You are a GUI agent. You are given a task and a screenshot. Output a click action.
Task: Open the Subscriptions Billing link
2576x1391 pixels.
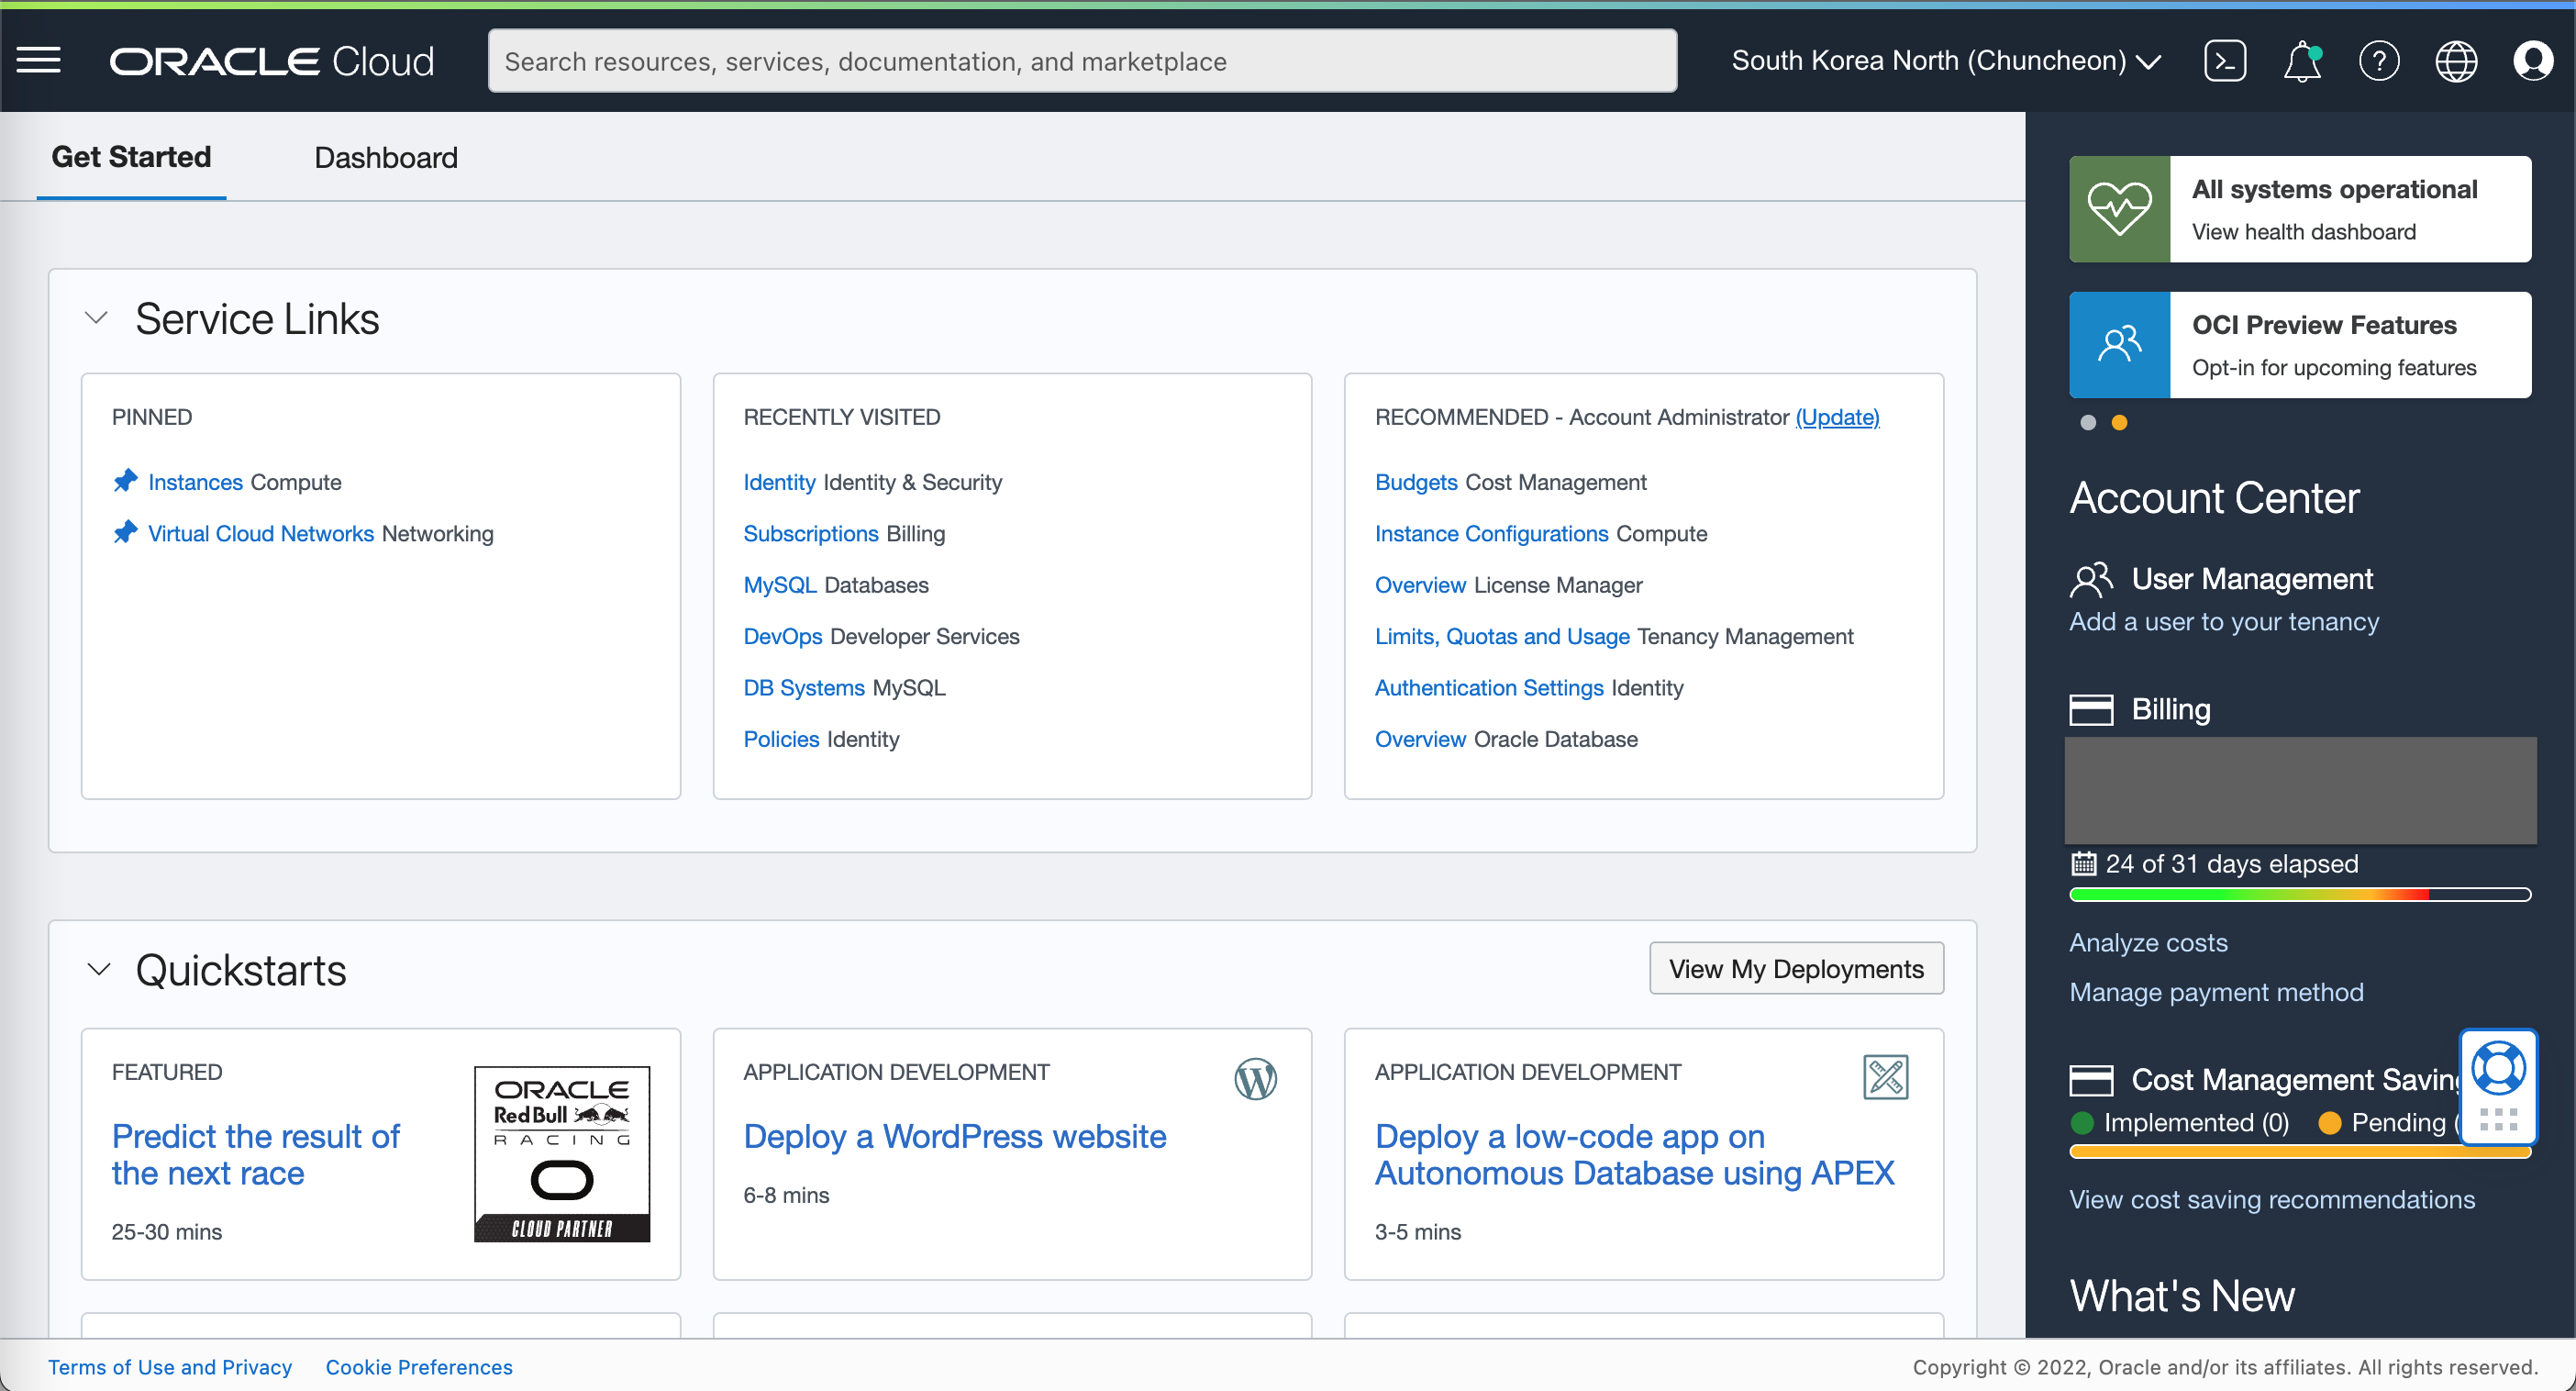click(811, 533)
